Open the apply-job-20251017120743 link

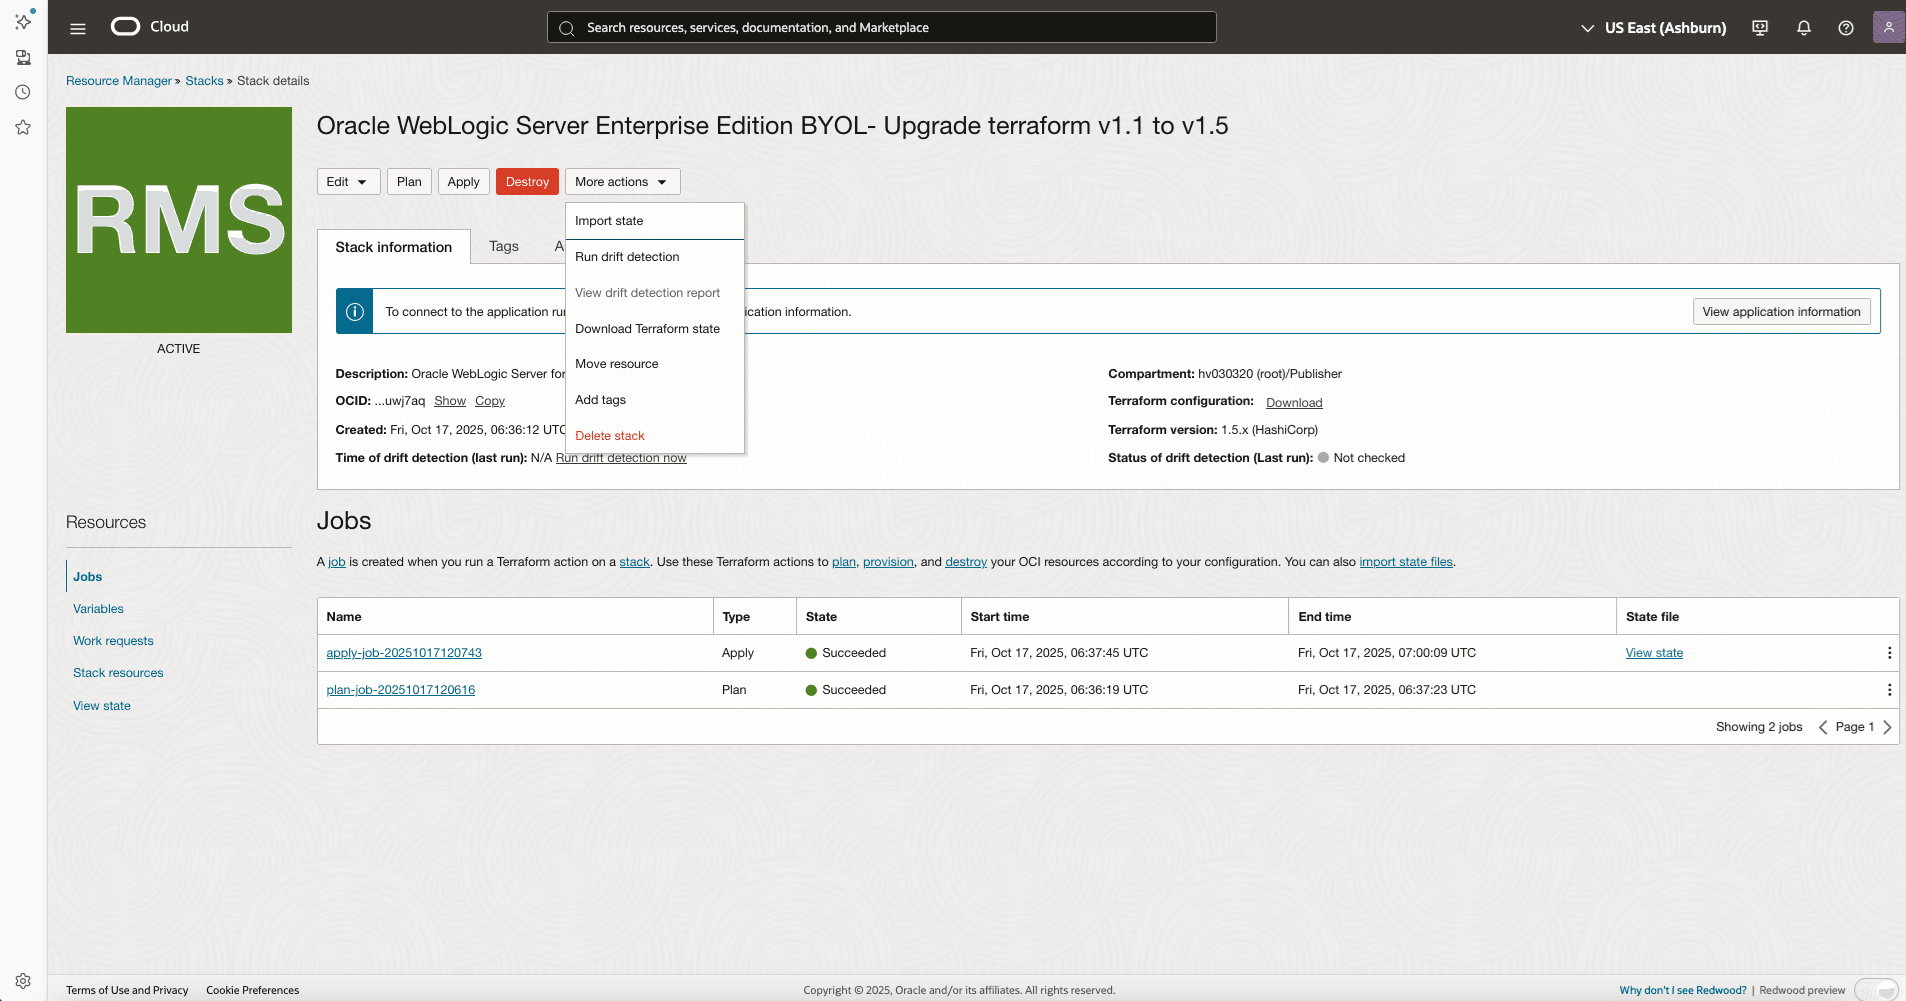tap(404, 652)
